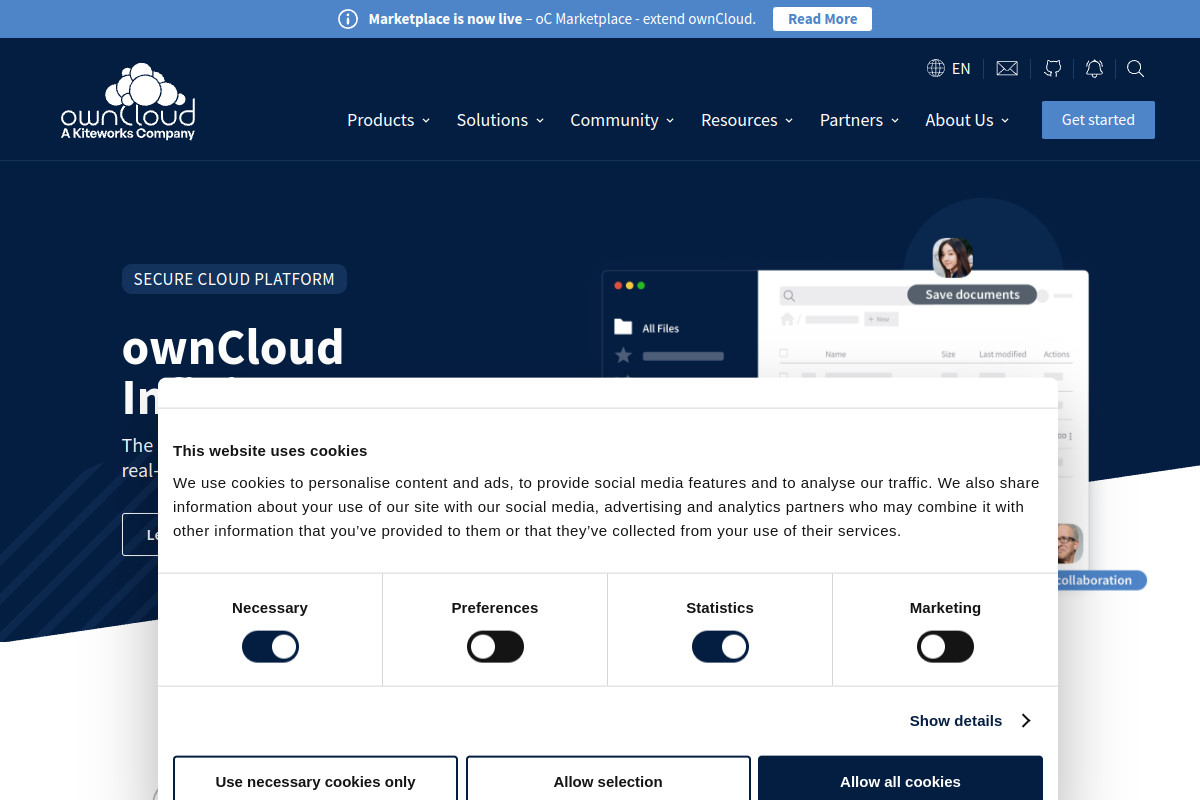Open the search magnifier icon
The width and height of the screenshot is (1200, 800).
point(1135,68)
